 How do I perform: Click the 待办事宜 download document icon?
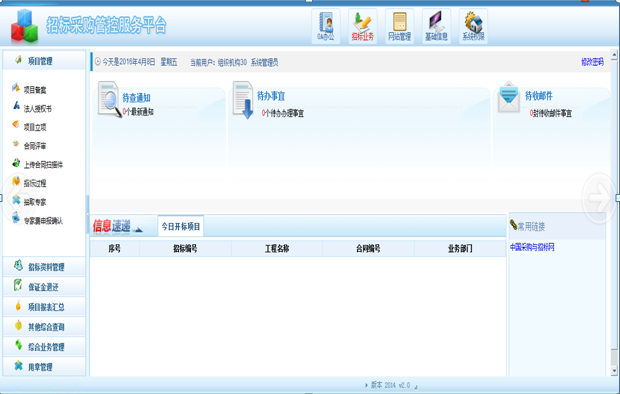click(243, 100)
